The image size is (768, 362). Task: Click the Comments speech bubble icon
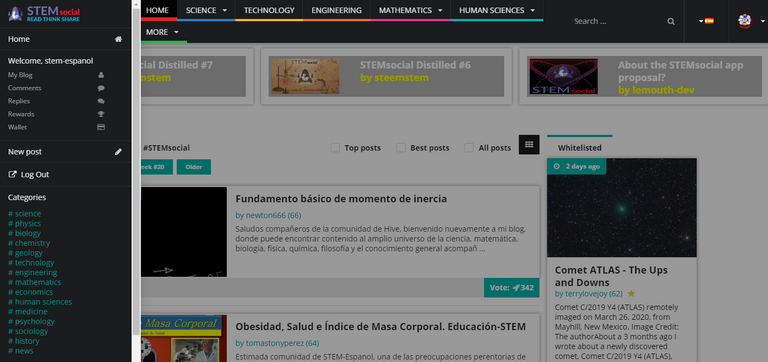[101, 88]
